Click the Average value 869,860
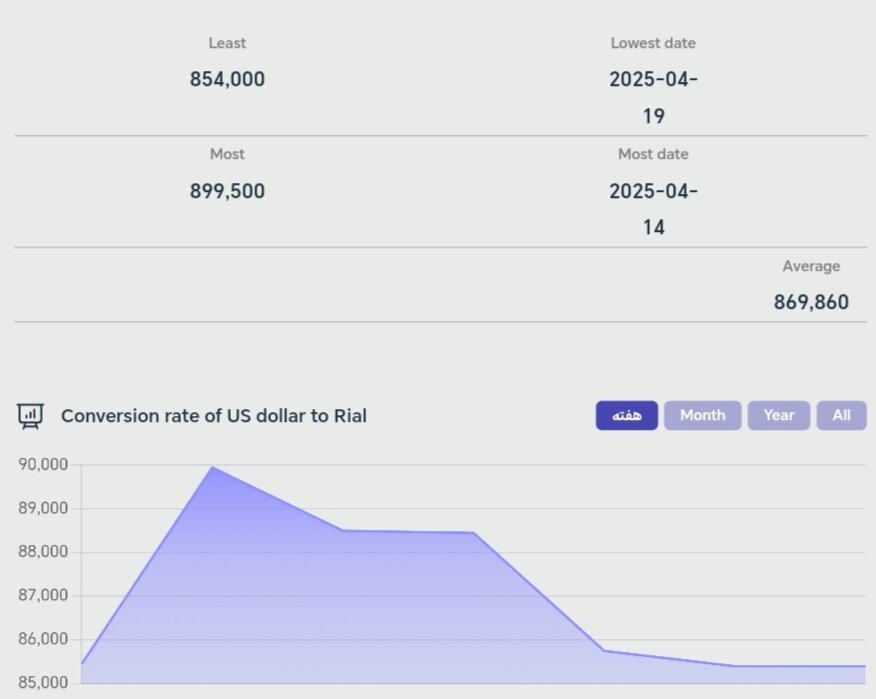 pyautogui.click(x=811, y=302)
